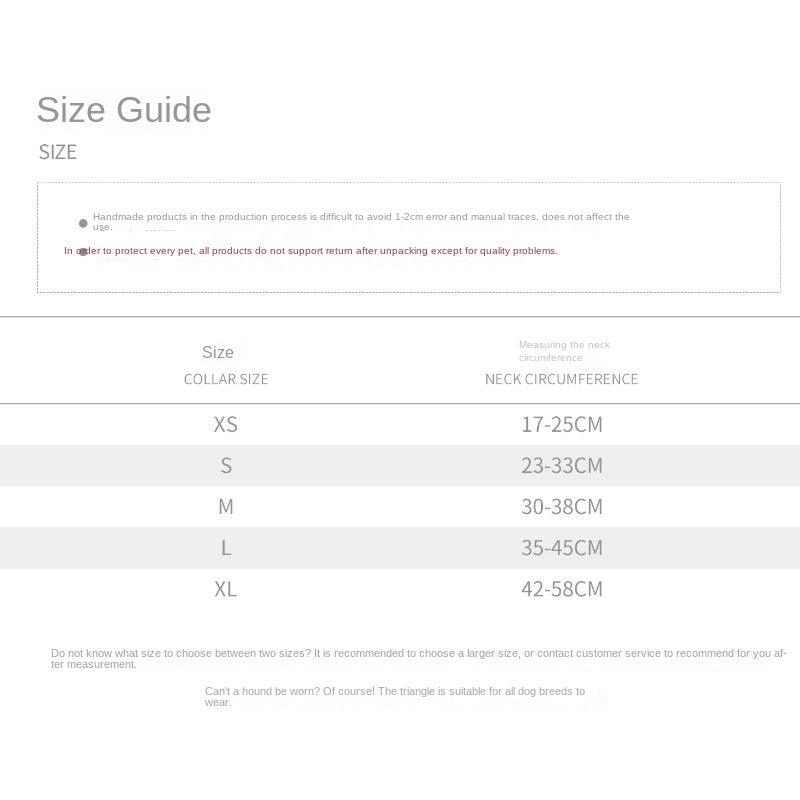The height and width of the screenshot is (800, 800).
Task: Select the XL collar size cell
Action: click(226, 589)
